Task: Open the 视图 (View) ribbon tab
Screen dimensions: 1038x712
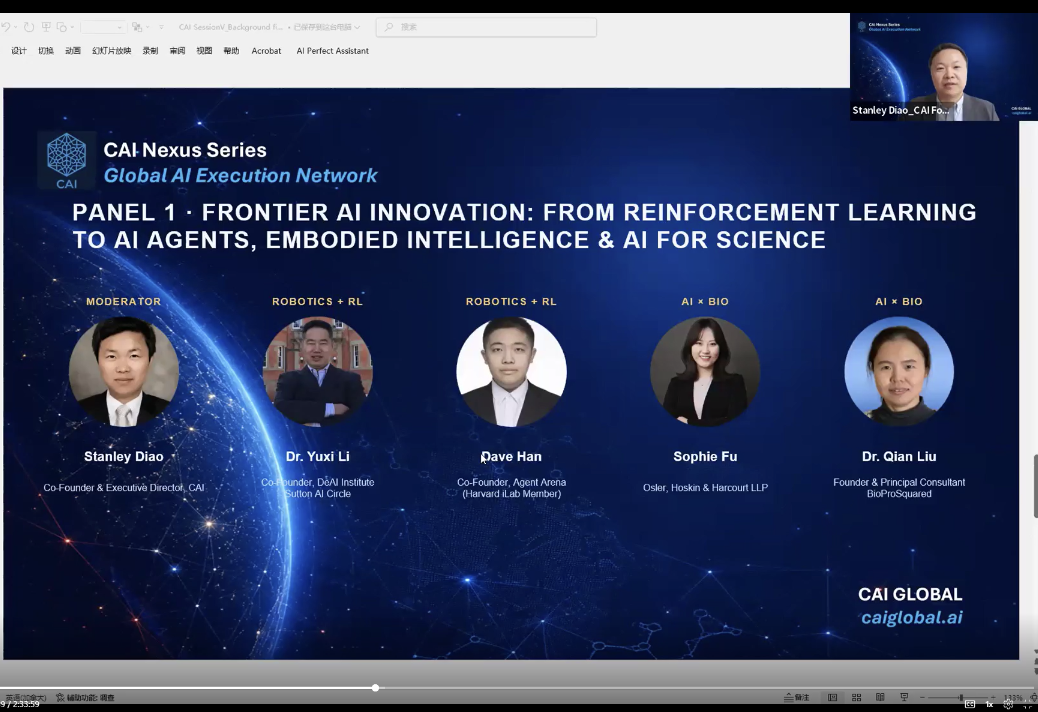Action: [204, 51]
